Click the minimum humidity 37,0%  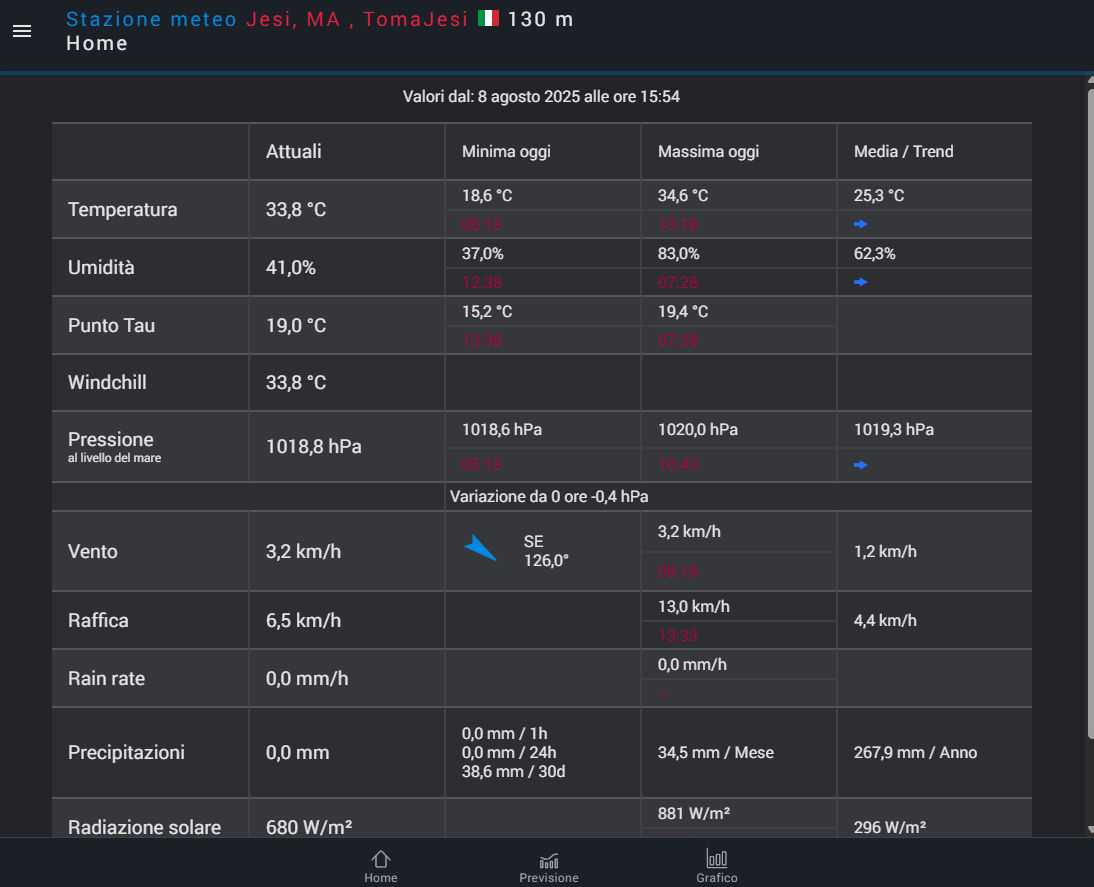coord(483,253)
